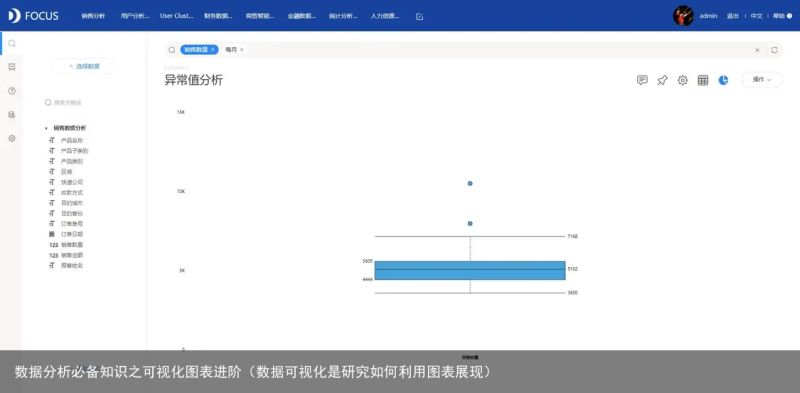Select the pie chart type icon
Image resolution: width=800 pixels, height=393 pixels.
[x=723, y=80]
